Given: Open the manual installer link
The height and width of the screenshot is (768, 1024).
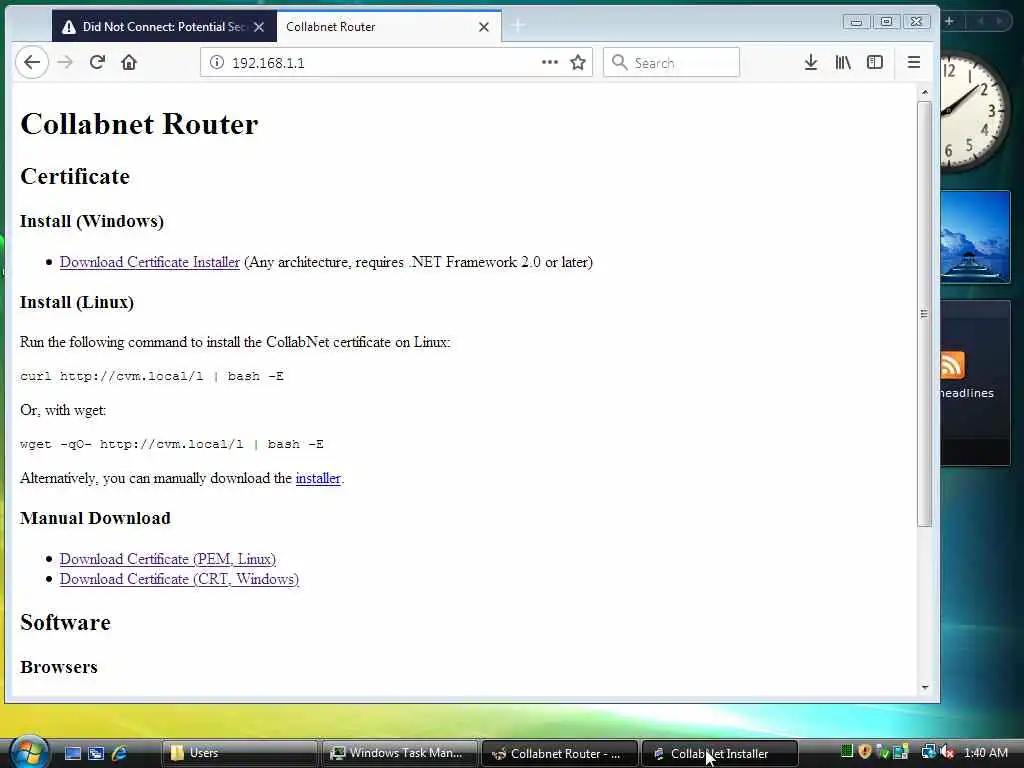Looking at the screenshot, I should (x=318, y=479).
